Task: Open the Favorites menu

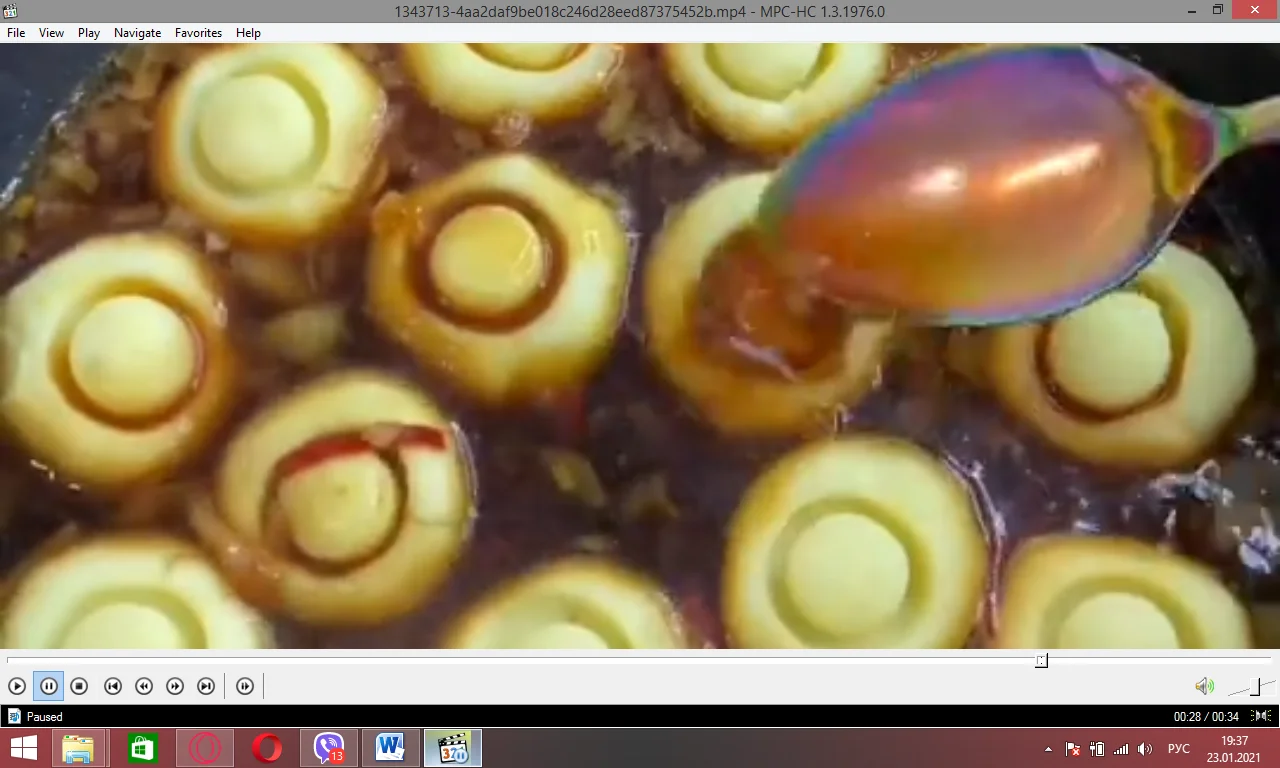Action: 198,33
